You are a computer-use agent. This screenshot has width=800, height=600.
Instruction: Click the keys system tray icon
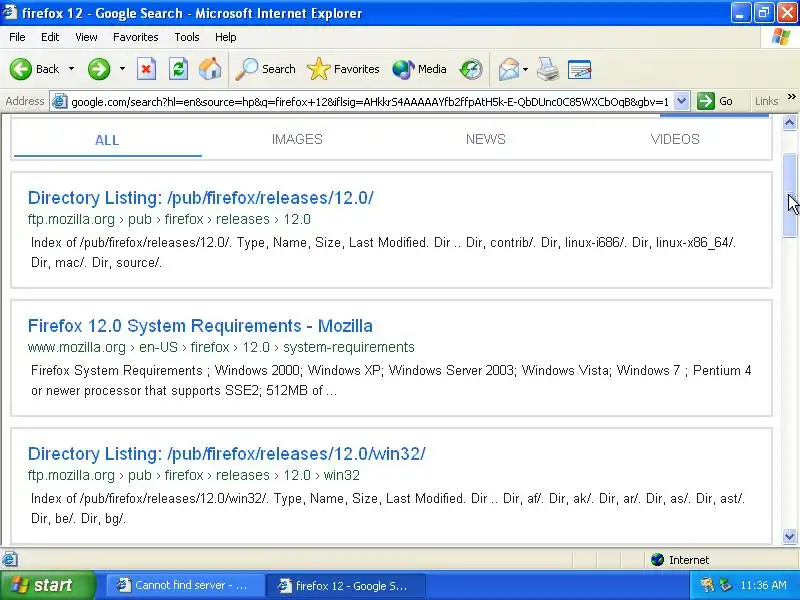click(707, 585)
